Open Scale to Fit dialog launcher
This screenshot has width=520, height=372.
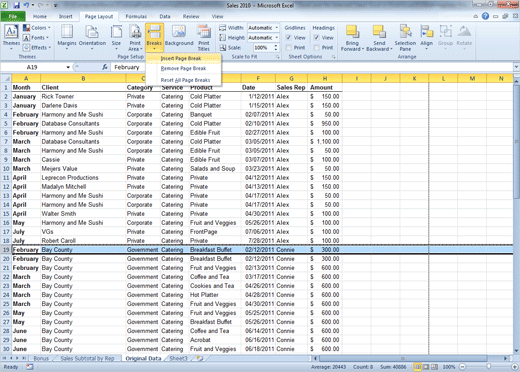[x=277, y=57]
